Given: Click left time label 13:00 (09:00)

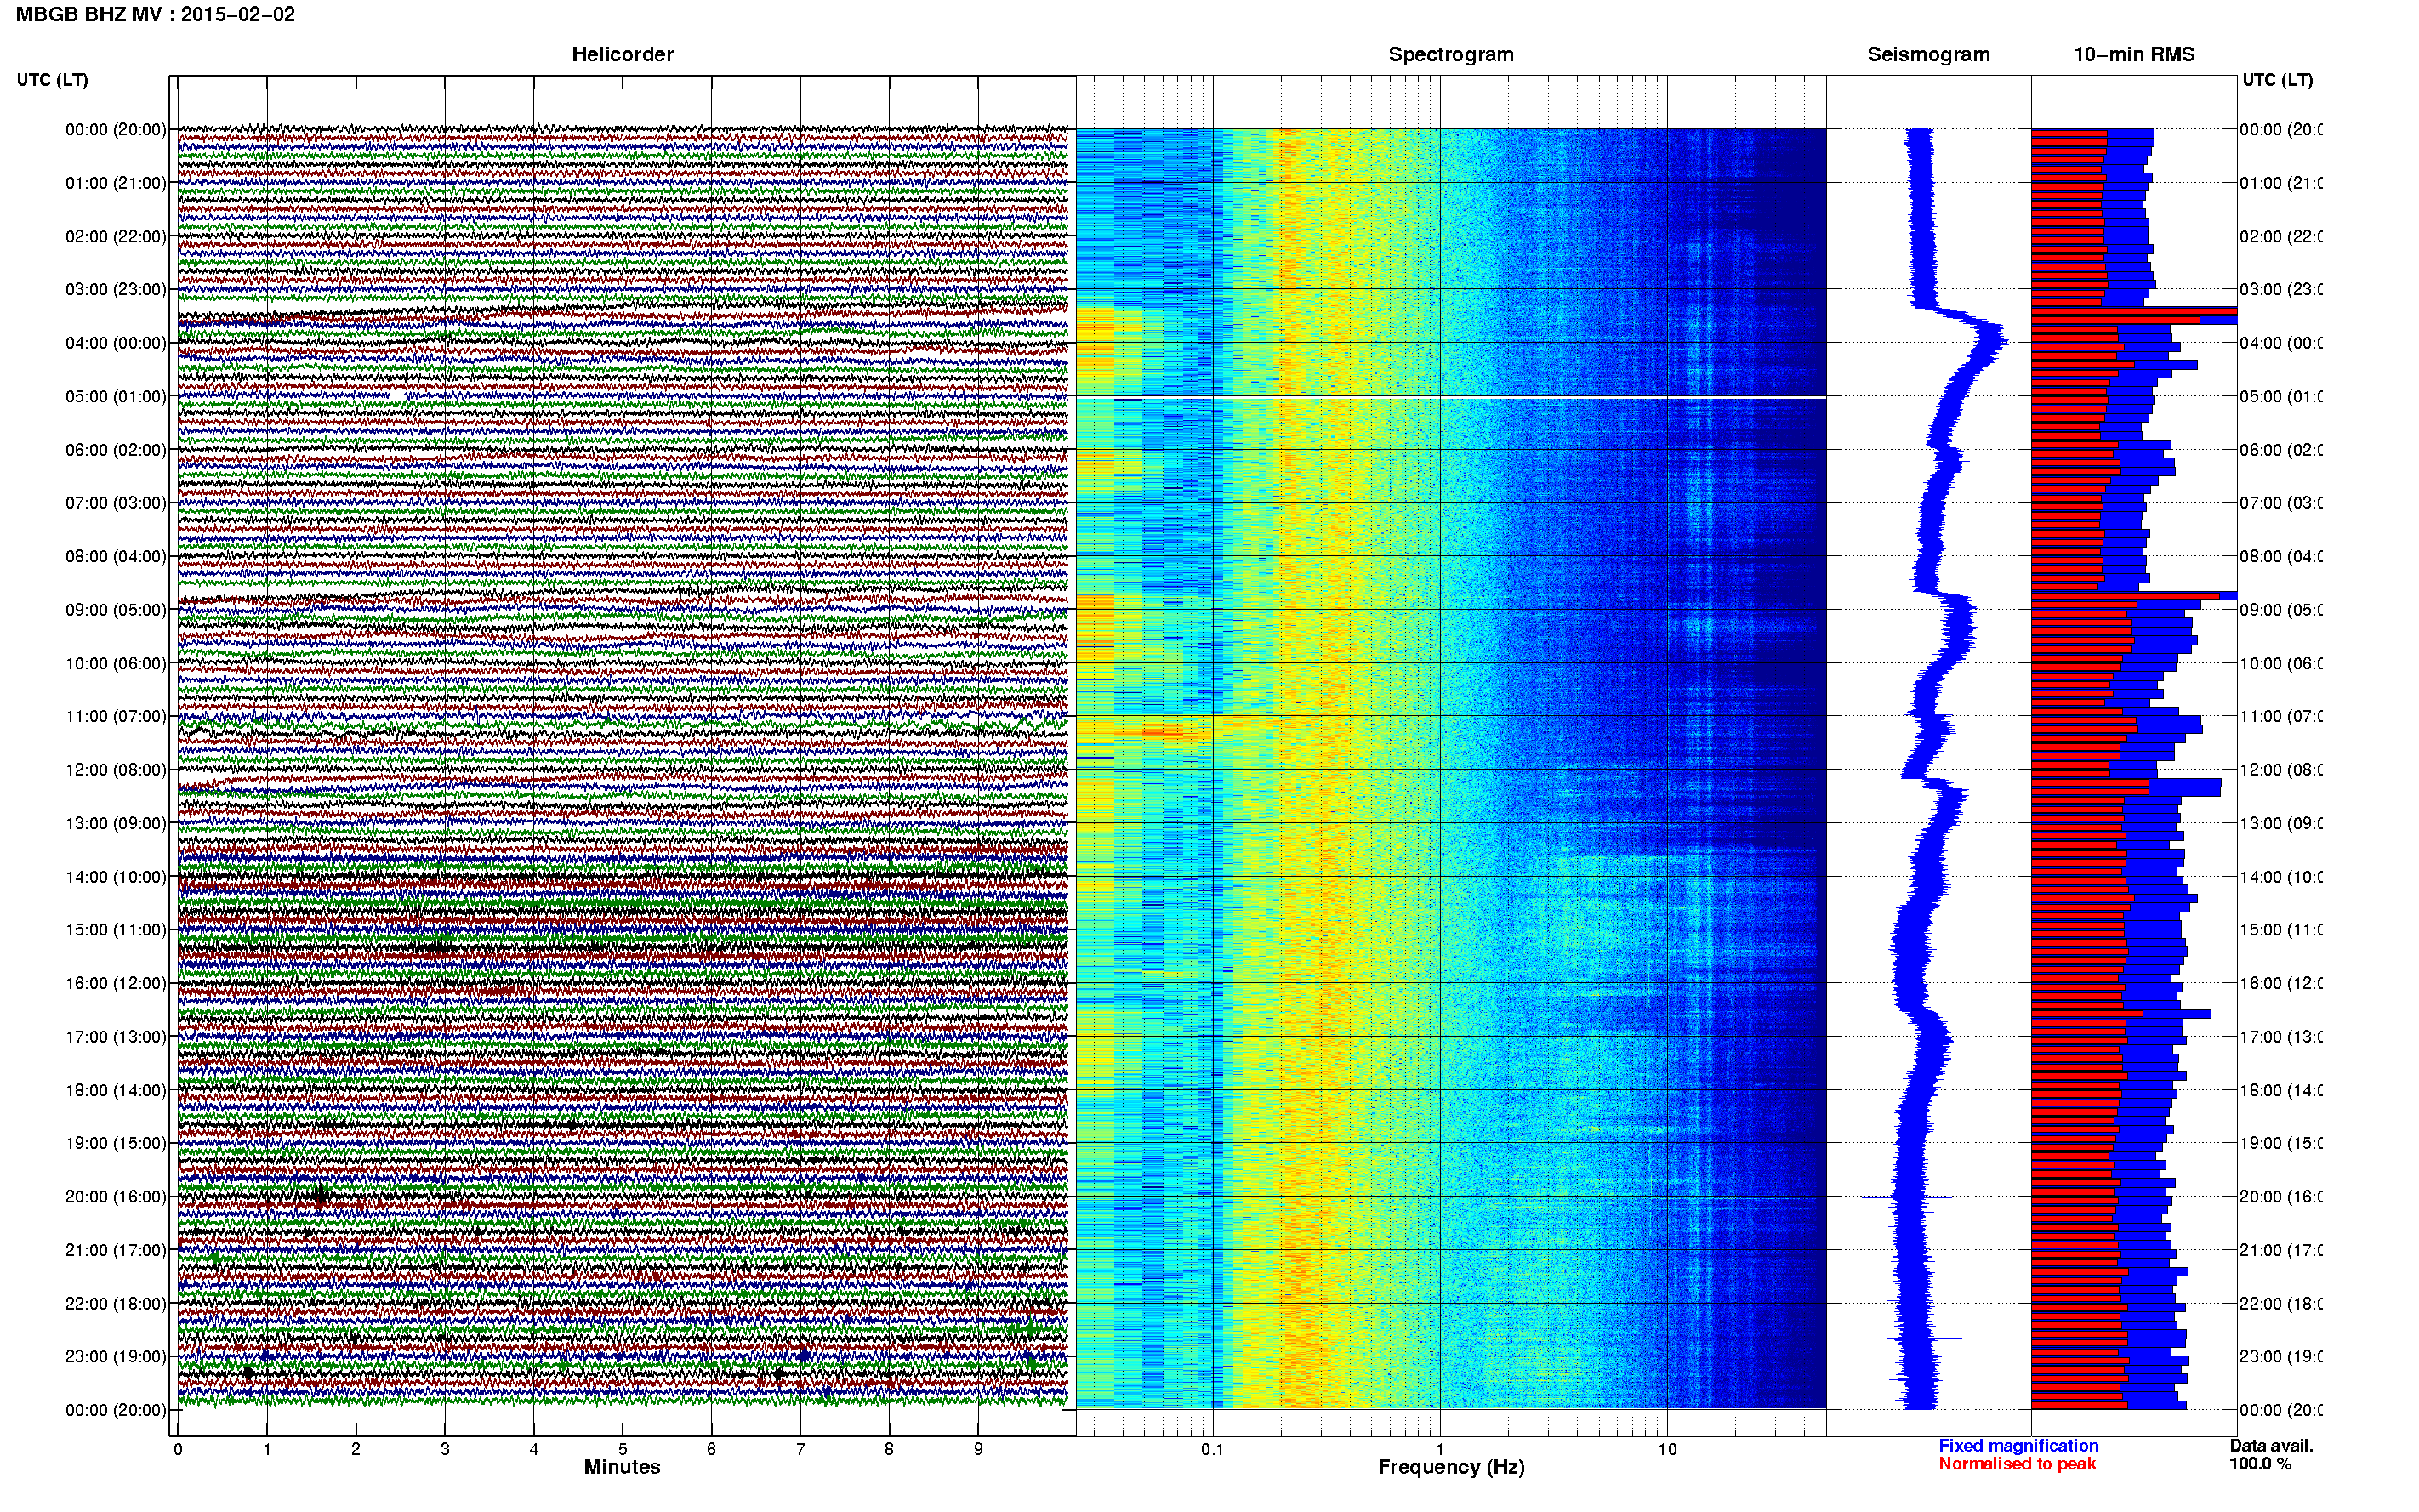Looking at the screenshot, I should tap(116, 823).
